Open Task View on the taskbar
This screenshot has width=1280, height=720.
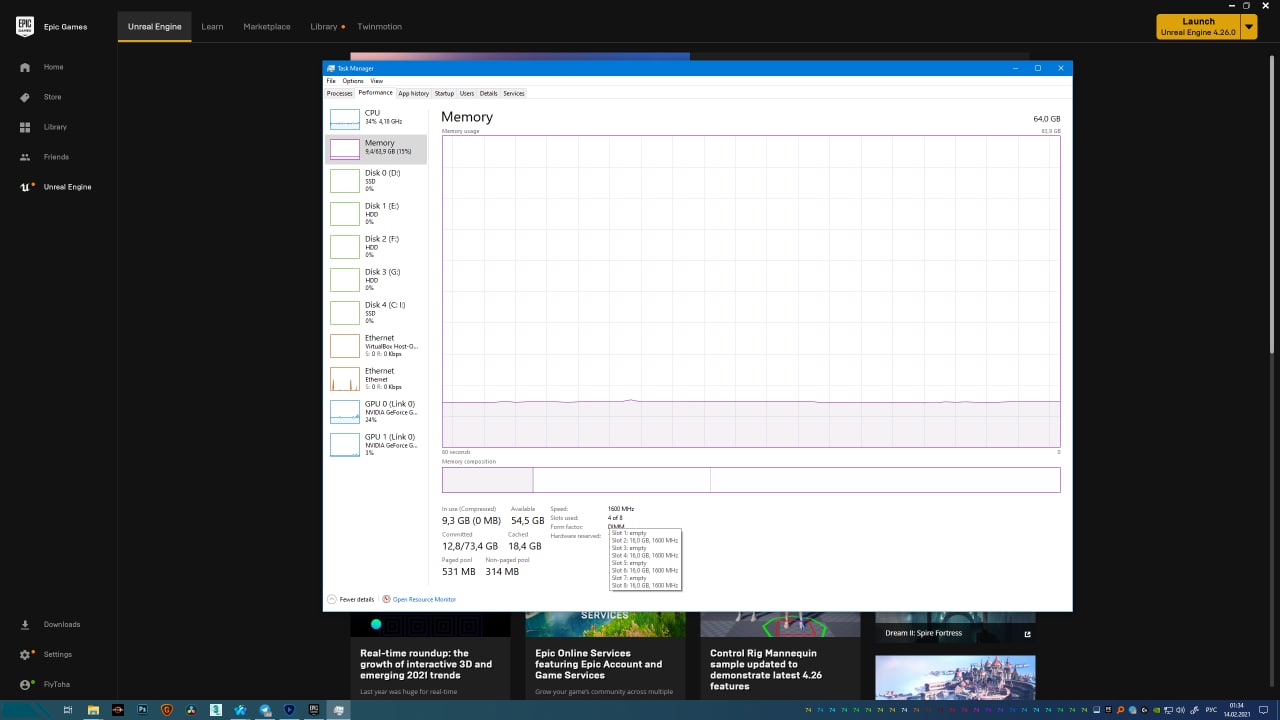coord(68,710)
